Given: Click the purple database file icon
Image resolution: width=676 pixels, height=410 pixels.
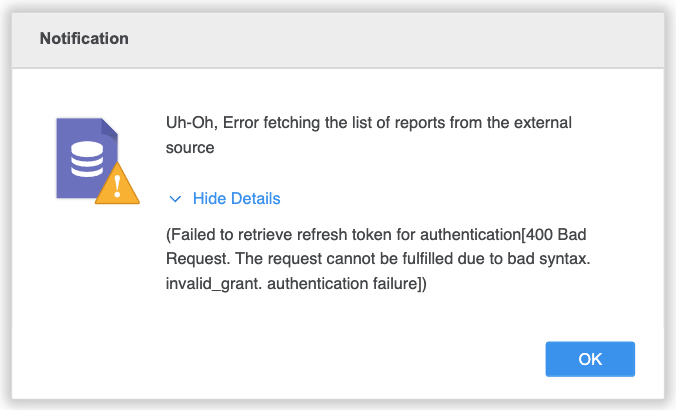Looking at the screenshot, I should [x=87, y=158].
